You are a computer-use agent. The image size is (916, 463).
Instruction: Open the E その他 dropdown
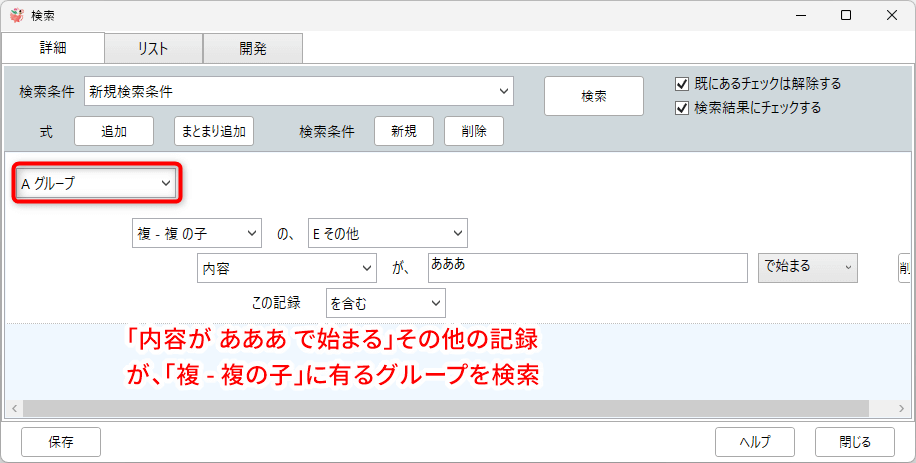point(387,233)
